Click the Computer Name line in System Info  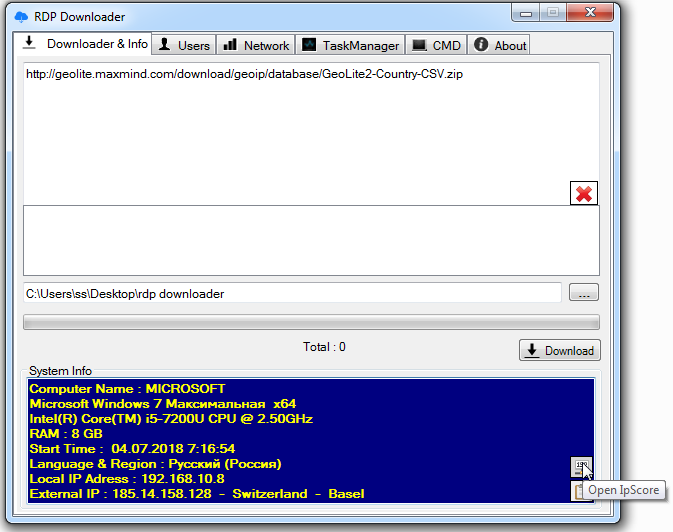point(128,389)
